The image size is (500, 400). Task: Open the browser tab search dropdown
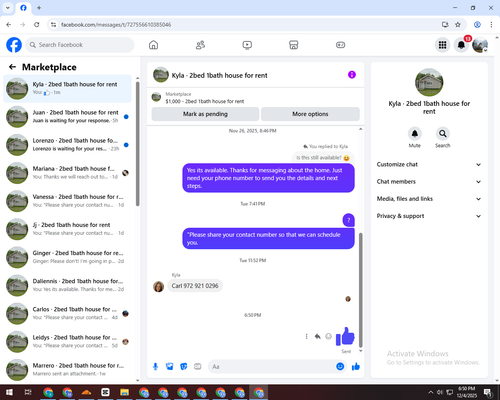(x=8, y=8)
